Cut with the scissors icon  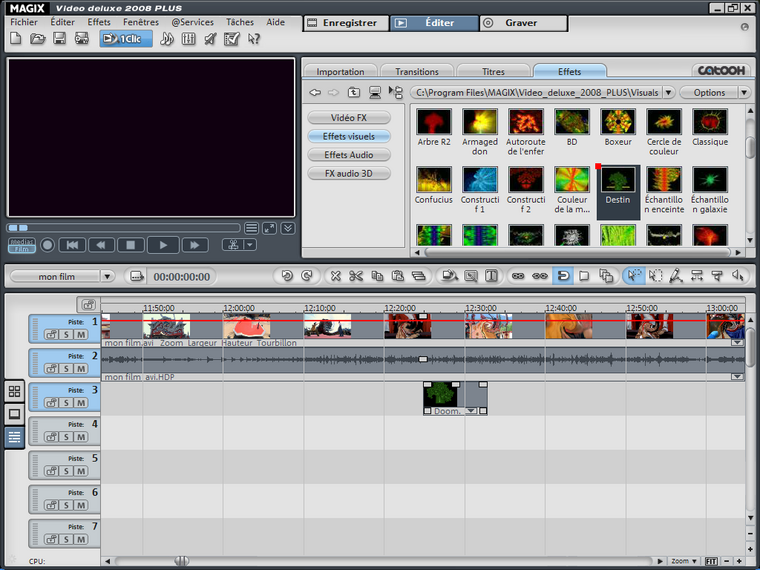pyautogui.click(x=356, y=276)
